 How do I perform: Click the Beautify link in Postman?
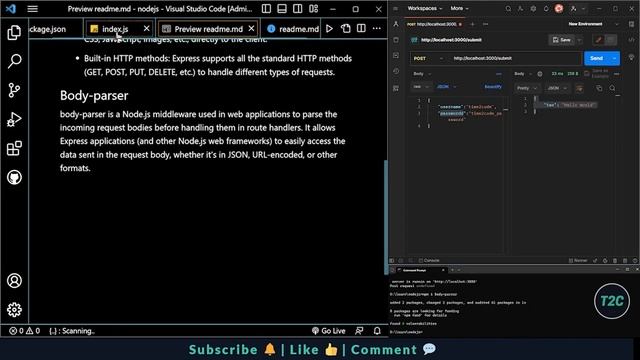(x=493, y=87)
